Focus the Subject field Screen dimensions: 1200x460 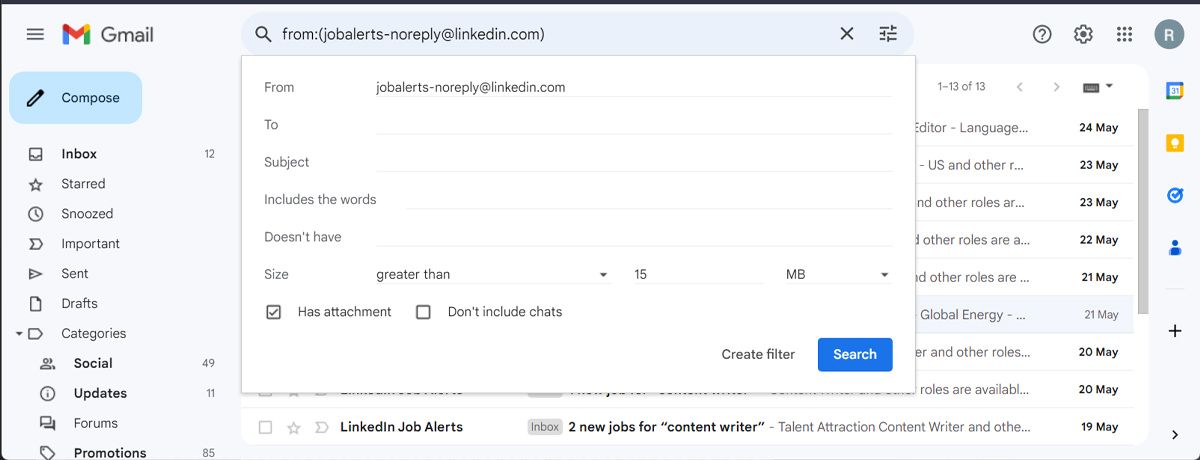pos(634,162)
